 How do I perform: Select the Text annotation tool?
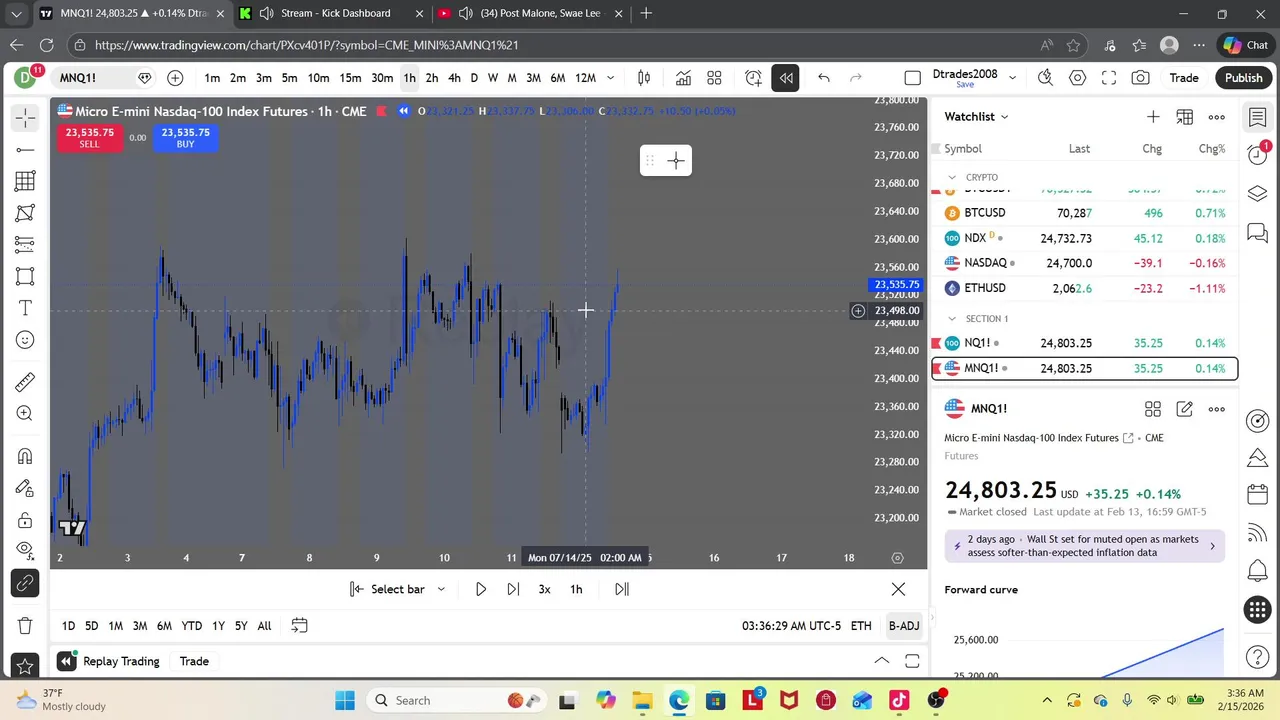coord(25,309)
